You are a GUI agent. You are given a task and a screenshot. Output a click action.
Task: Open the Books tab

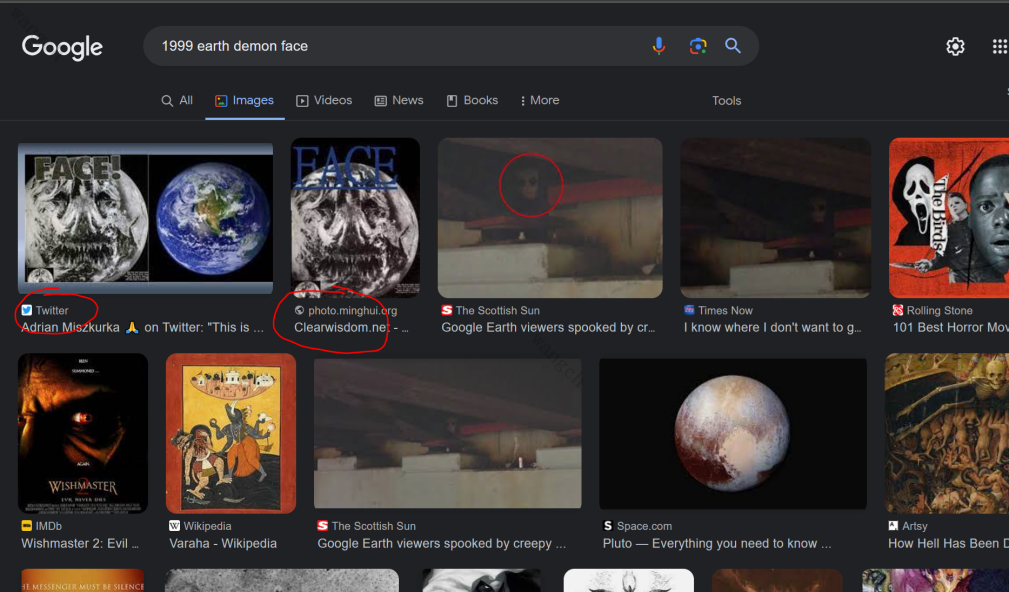click(x=472, y=100)
